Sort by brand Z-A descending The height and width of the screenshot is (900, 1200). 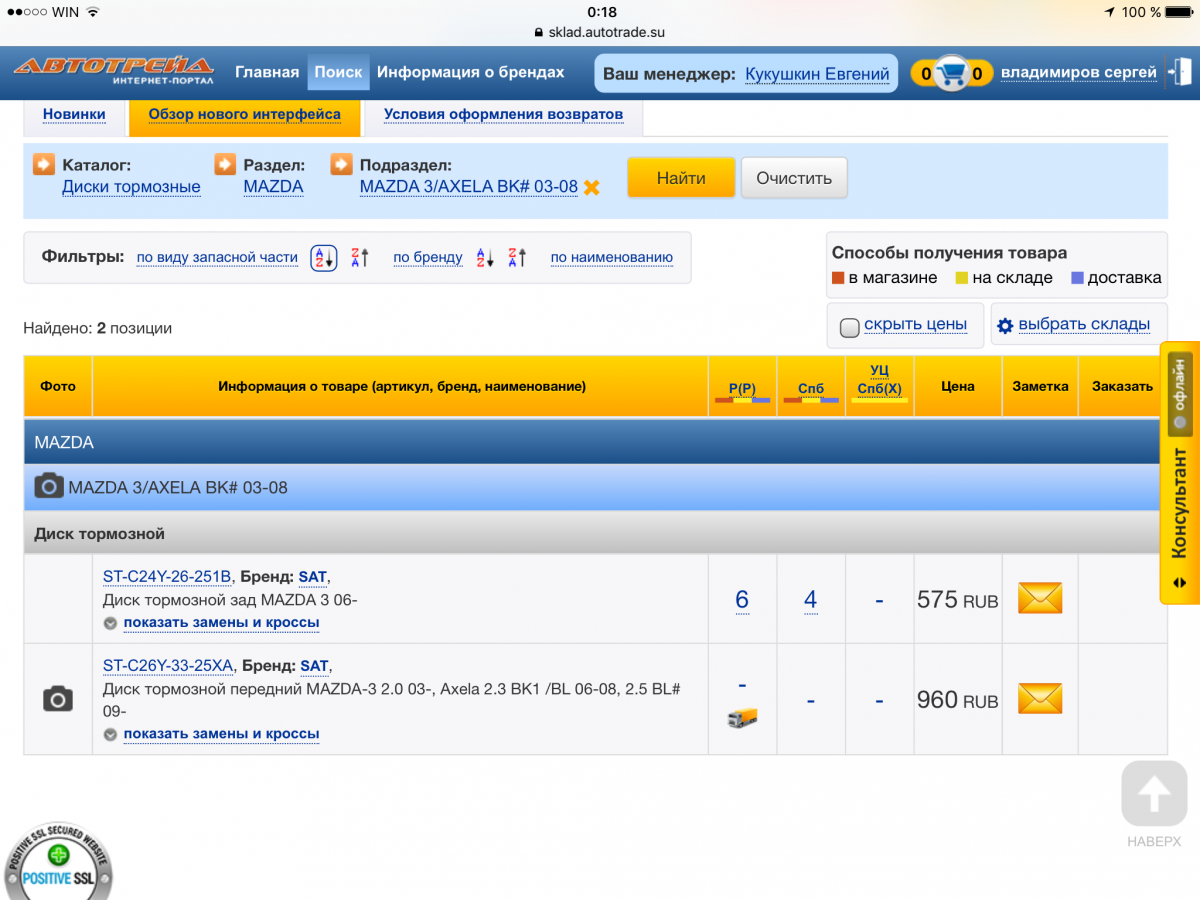pos(517,257)
